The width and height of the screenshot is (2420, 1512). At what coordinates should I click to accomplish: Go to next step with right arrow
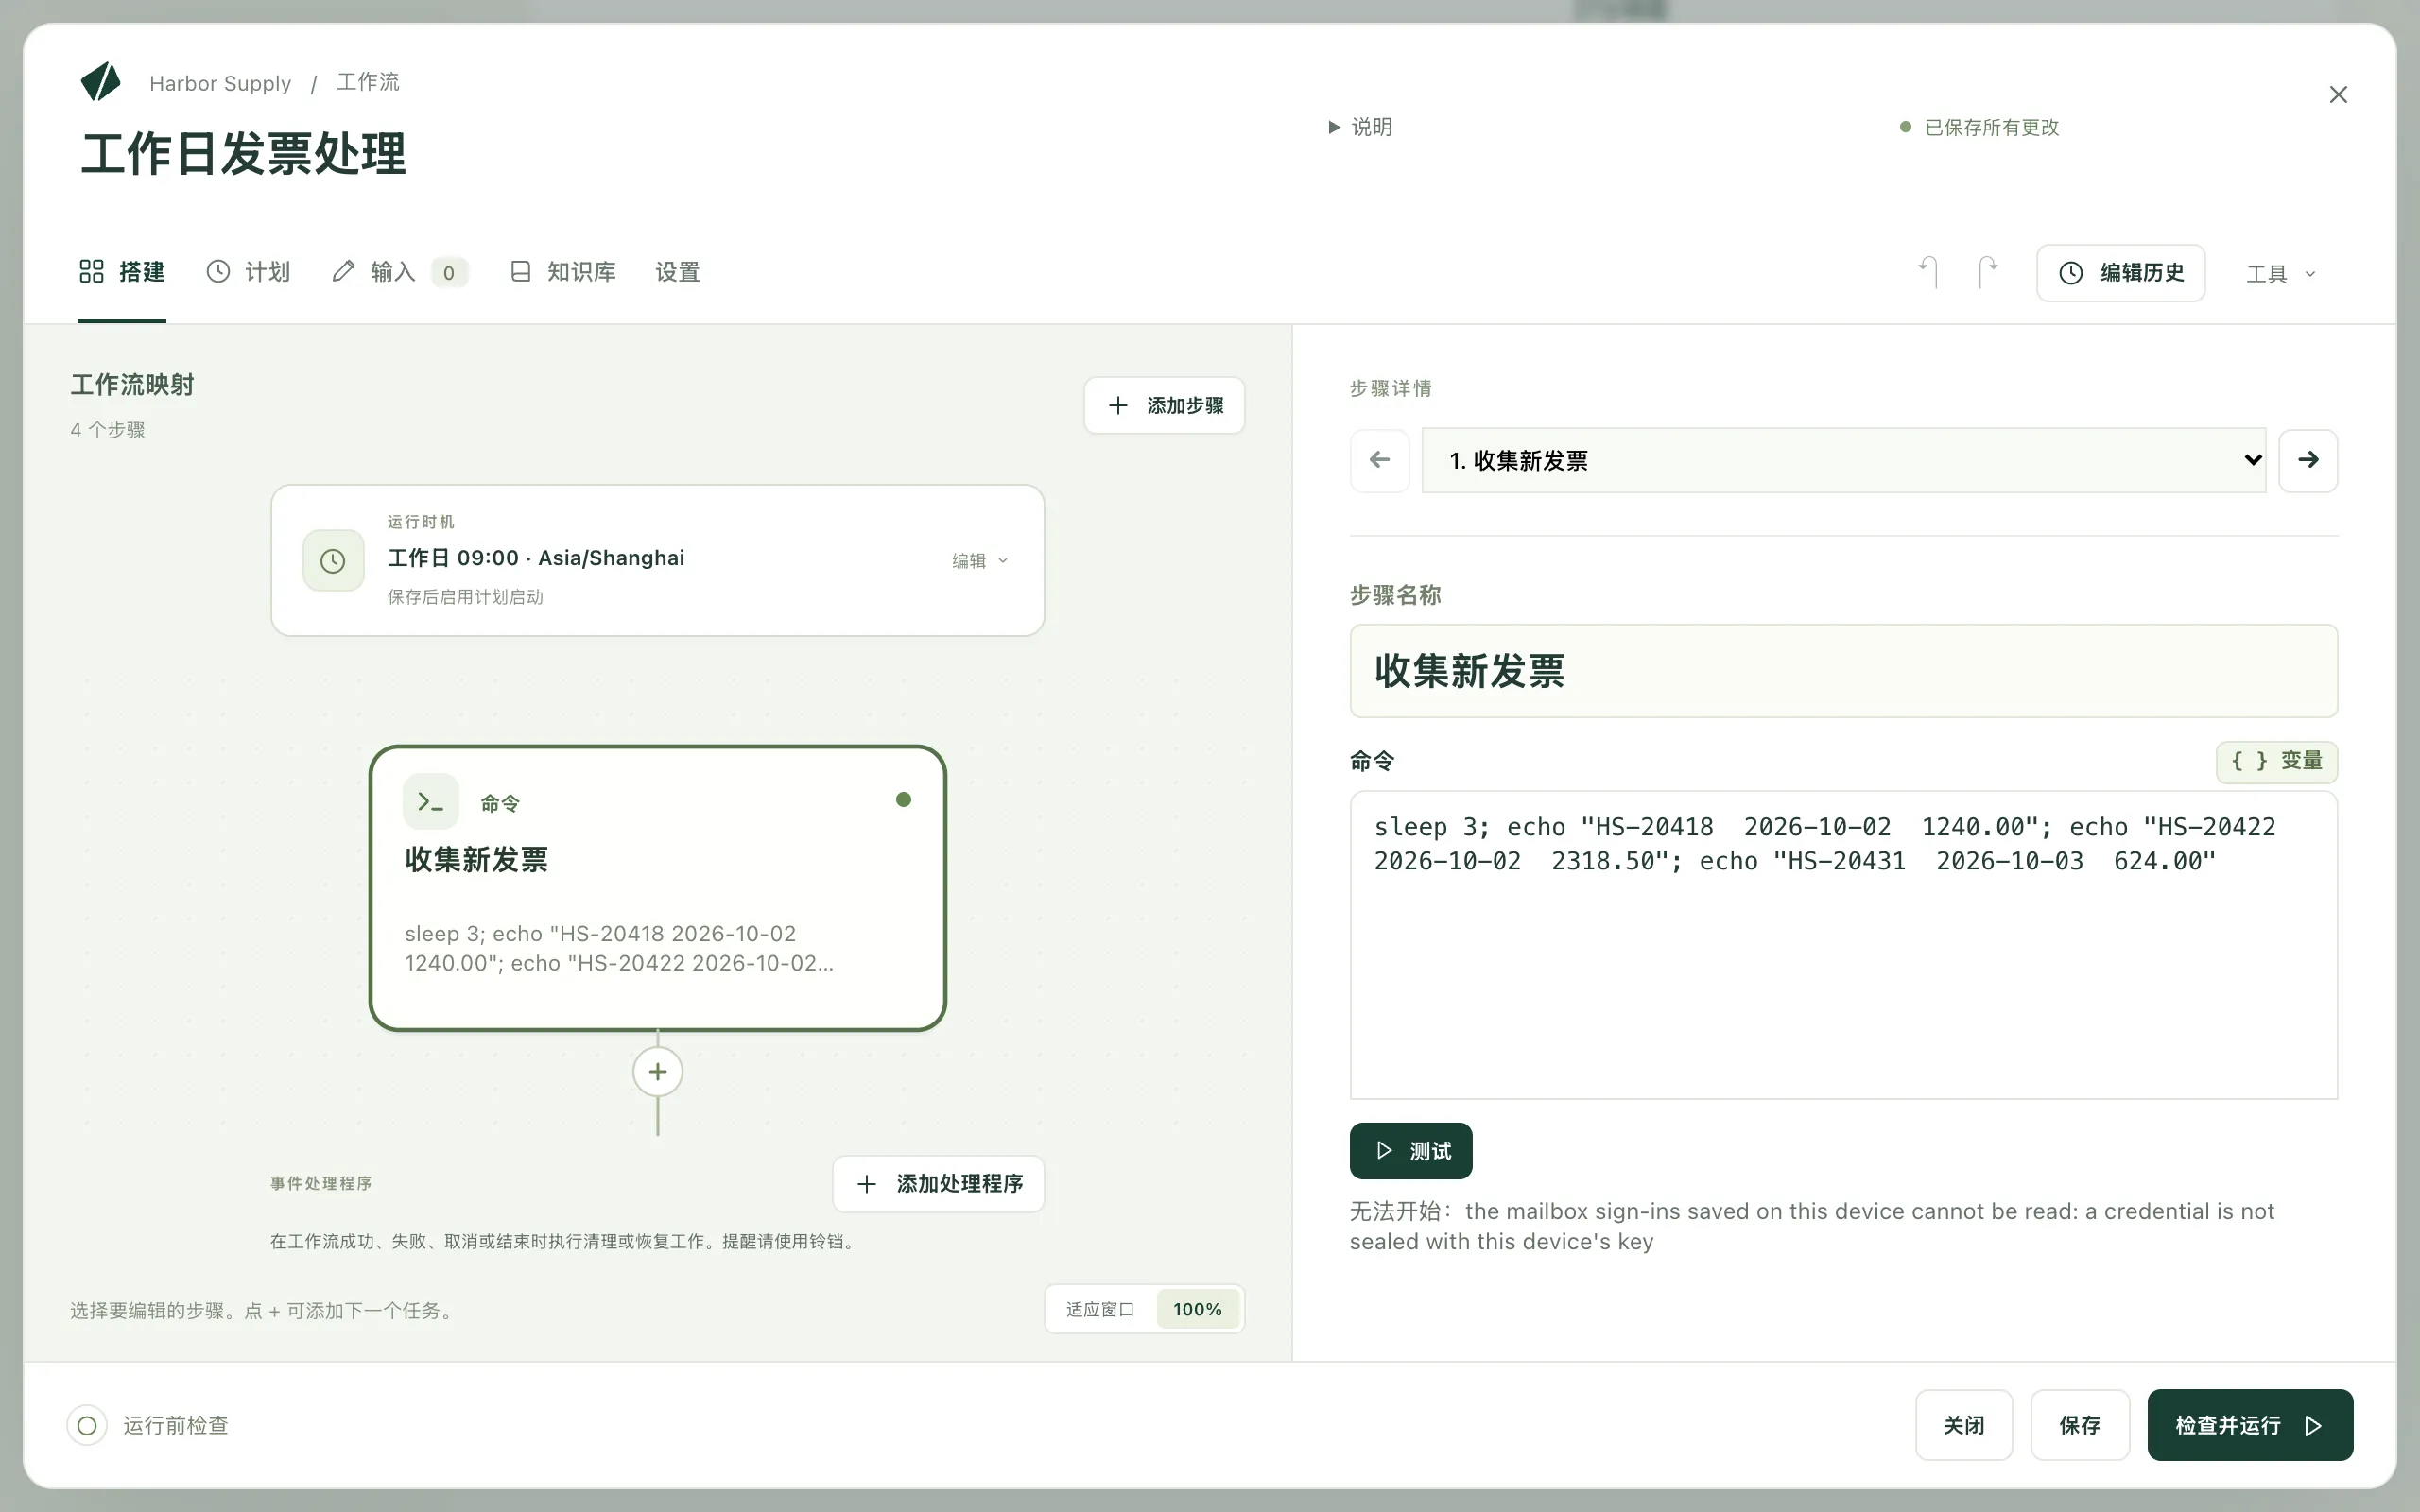click(2308, 460)
